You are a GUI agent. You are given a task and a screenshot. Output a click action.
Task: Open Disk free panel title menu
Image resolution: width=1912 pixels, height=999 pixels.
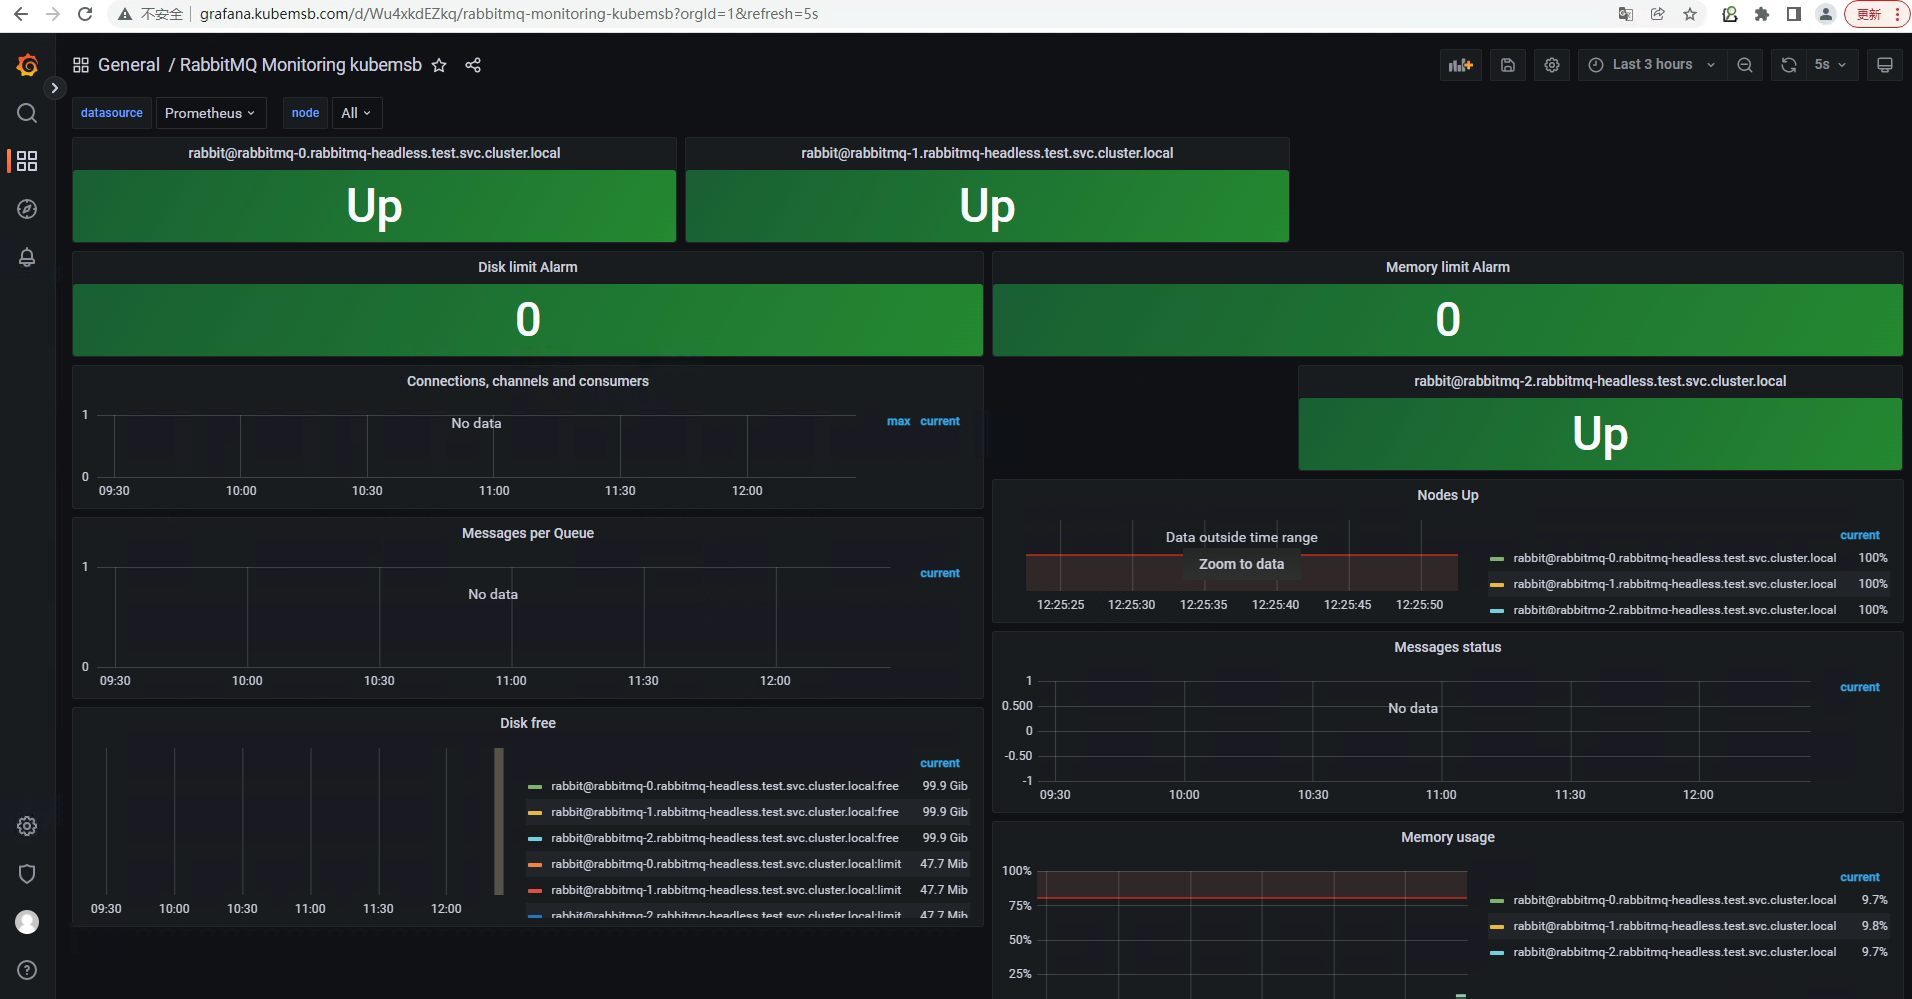[528, 723]
